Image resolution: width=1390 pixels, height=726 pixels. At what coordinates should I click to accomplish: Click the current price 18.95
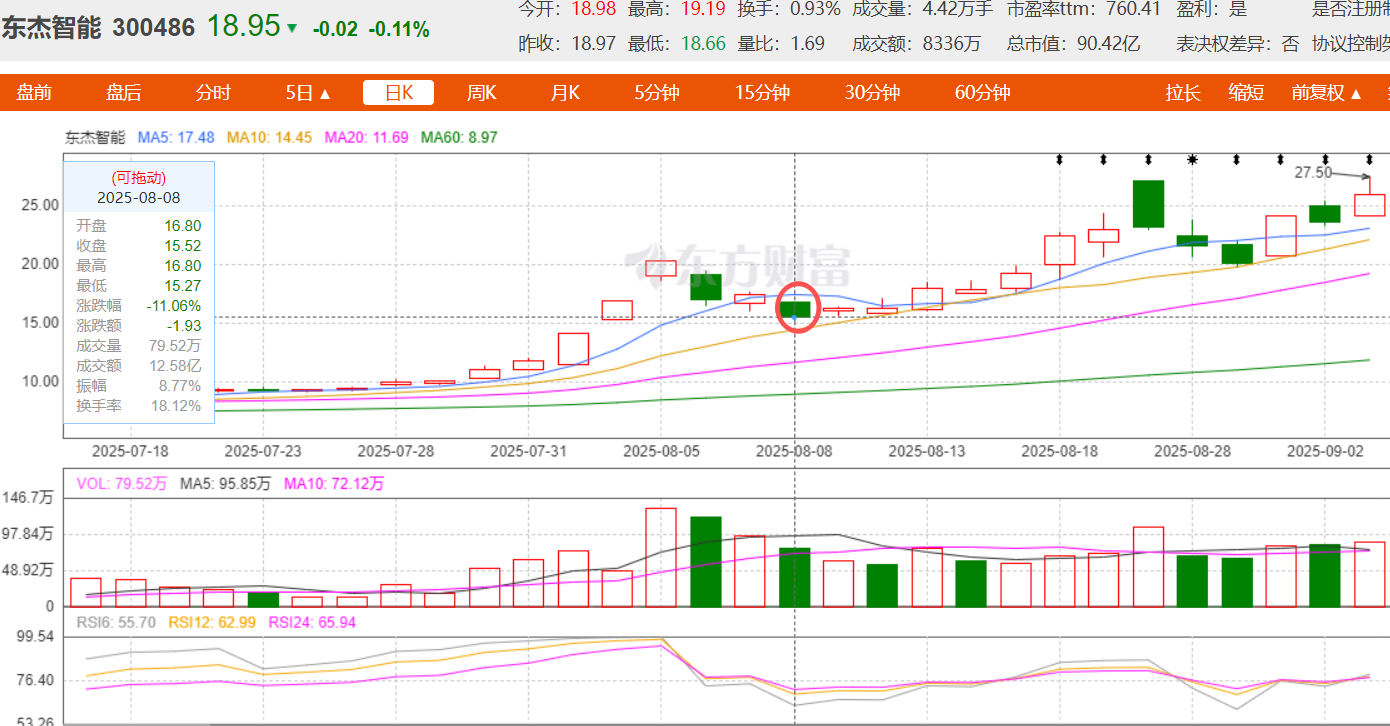[x=243, y=26]
